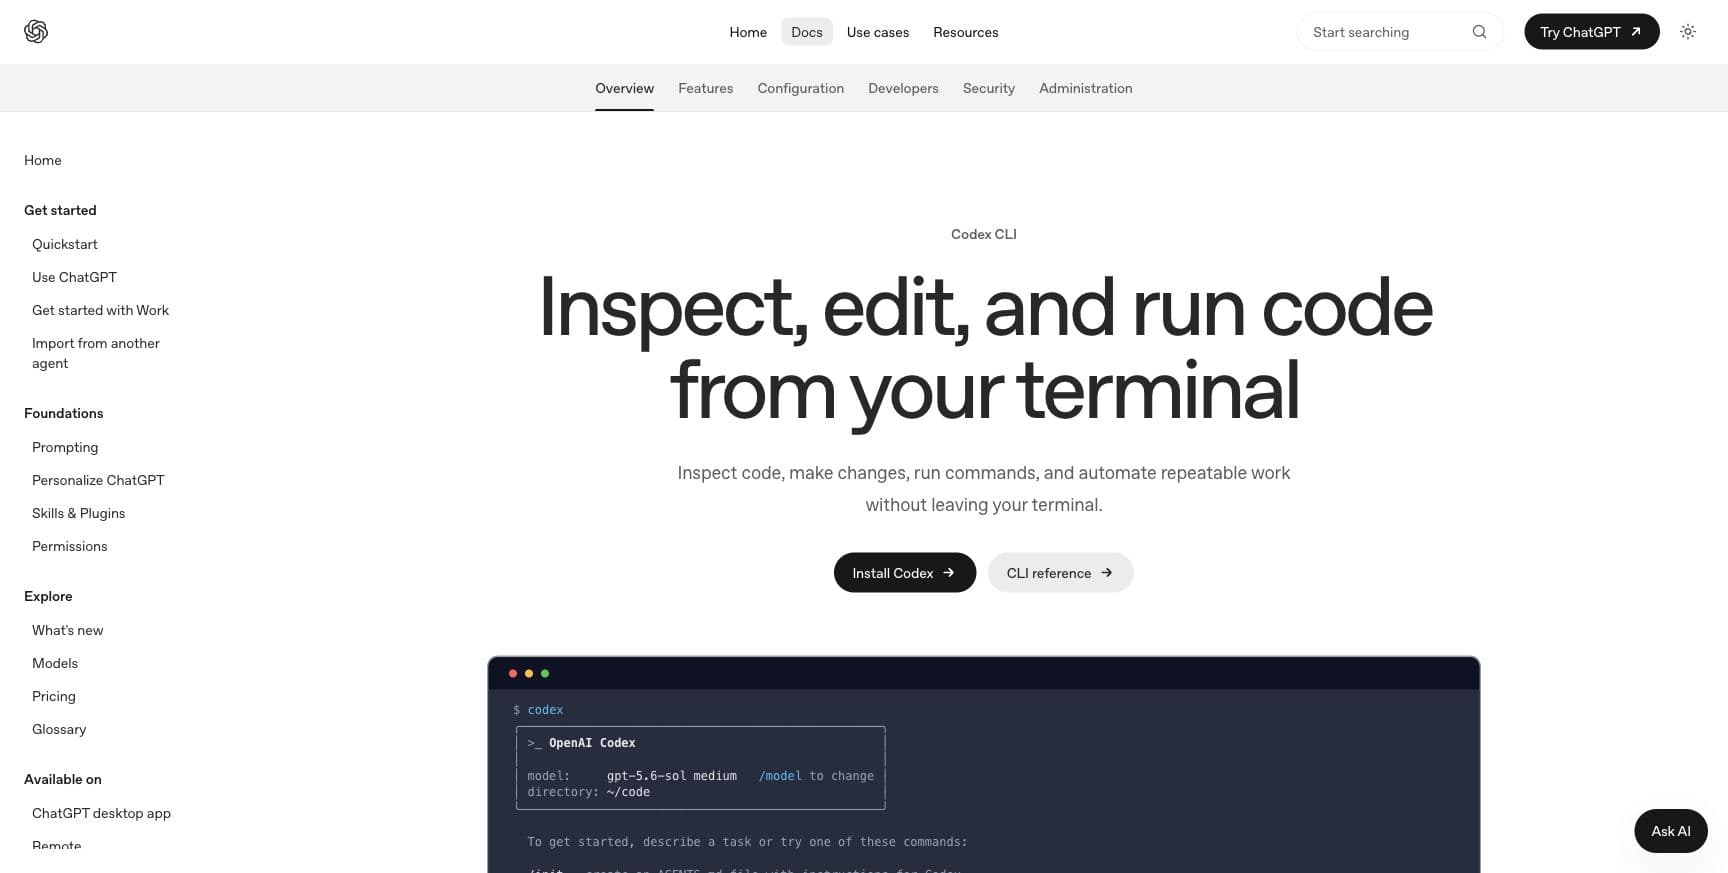Click the Install Codex button
Screen dimensions: 1728x873
[905, 573]
